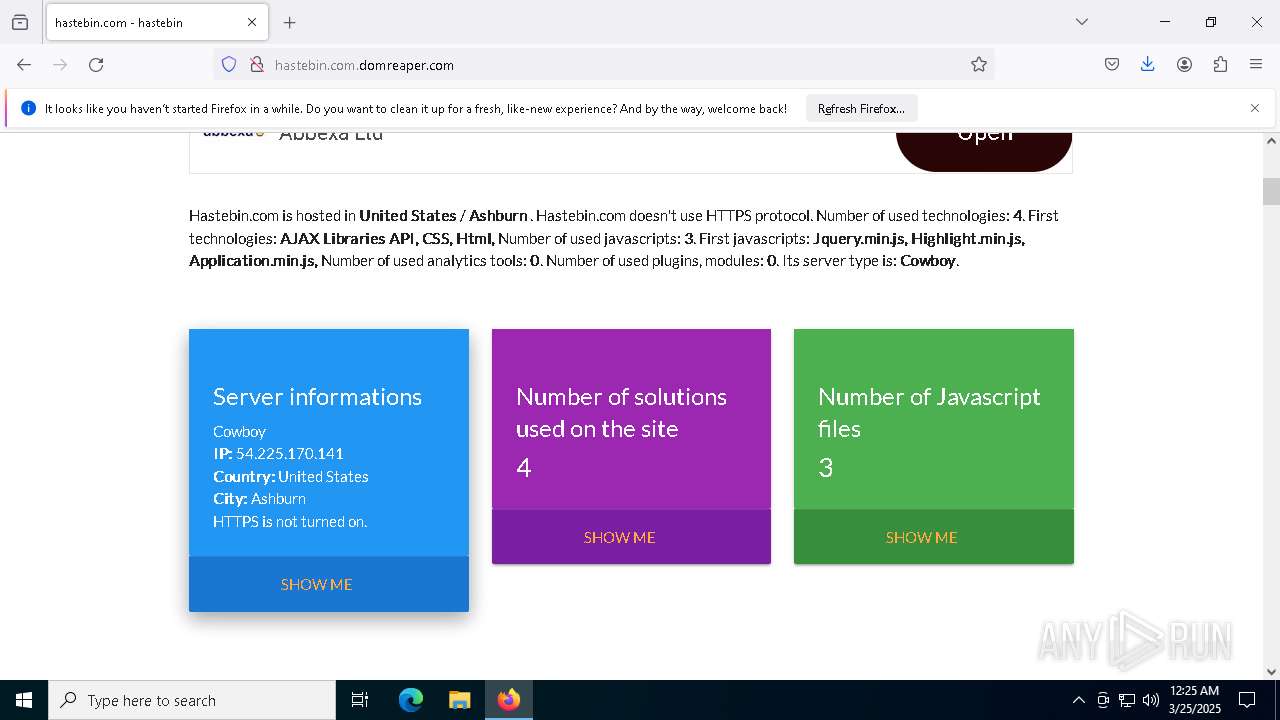Launch Microsoft Edge from taskbar
Screen dimensions: 1280x720
[x=411, y=700]
